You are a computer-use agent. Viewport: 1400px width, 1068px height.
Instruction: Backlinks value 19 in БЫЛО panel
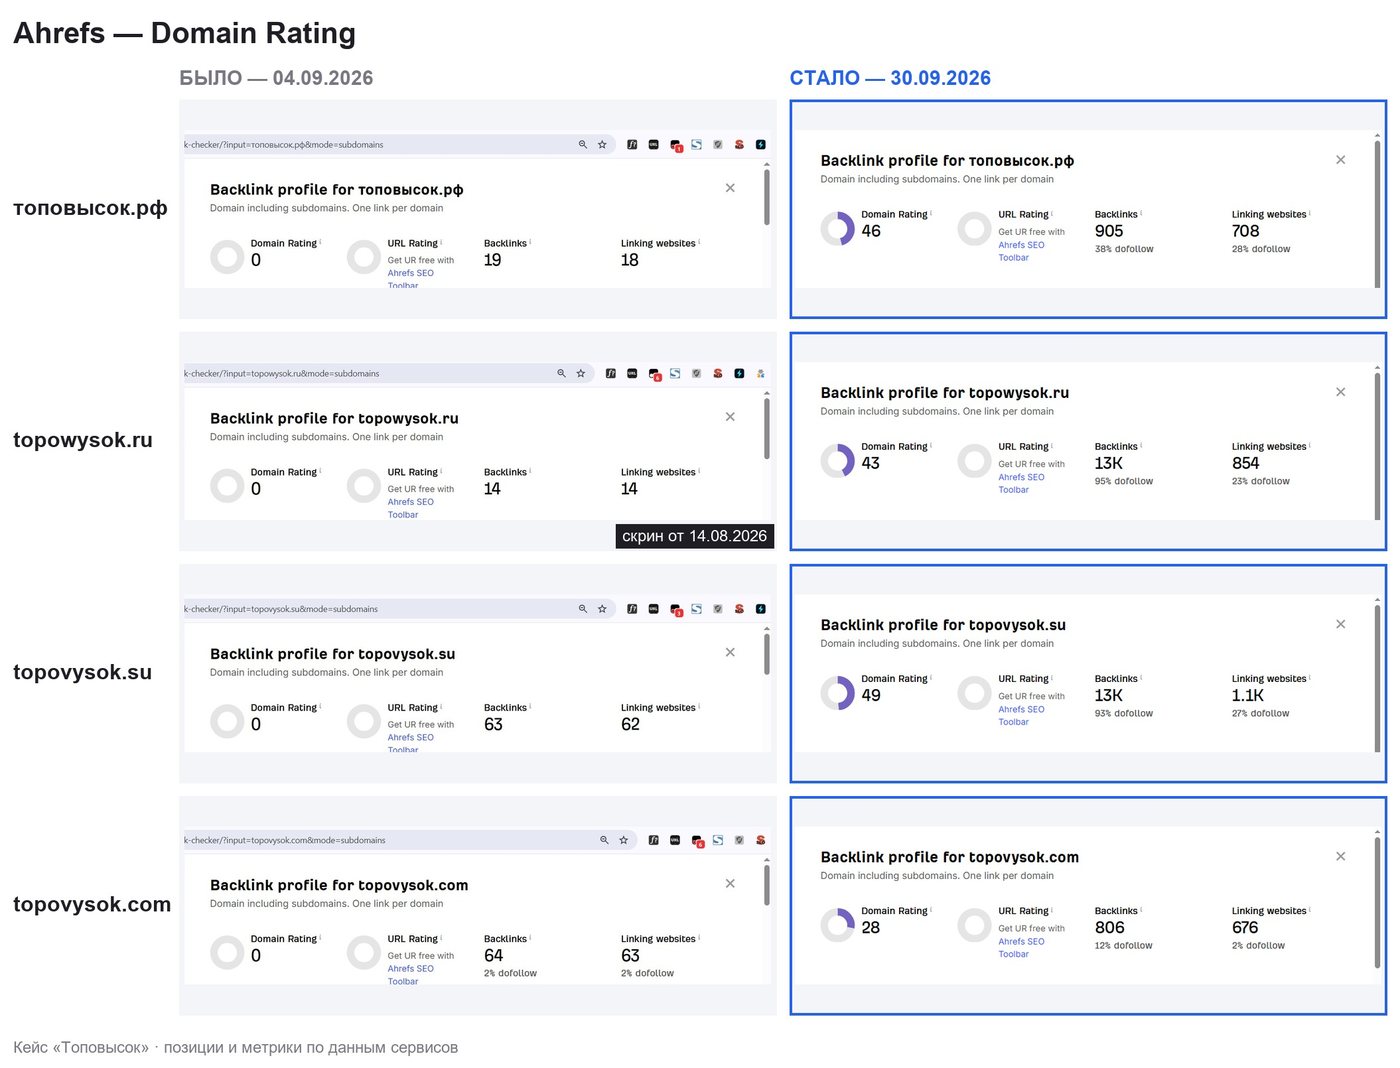coord(493,260)
